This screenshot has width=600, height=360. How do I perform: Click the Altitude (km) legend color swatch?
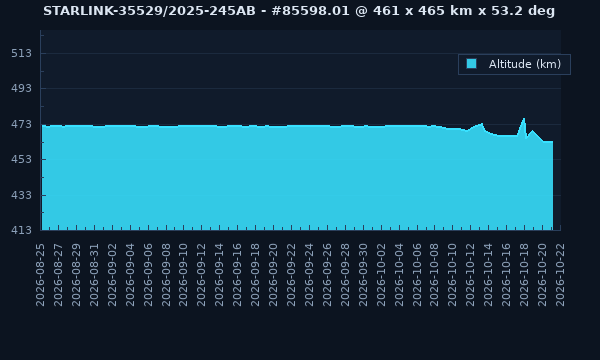(x=471, y=64)
